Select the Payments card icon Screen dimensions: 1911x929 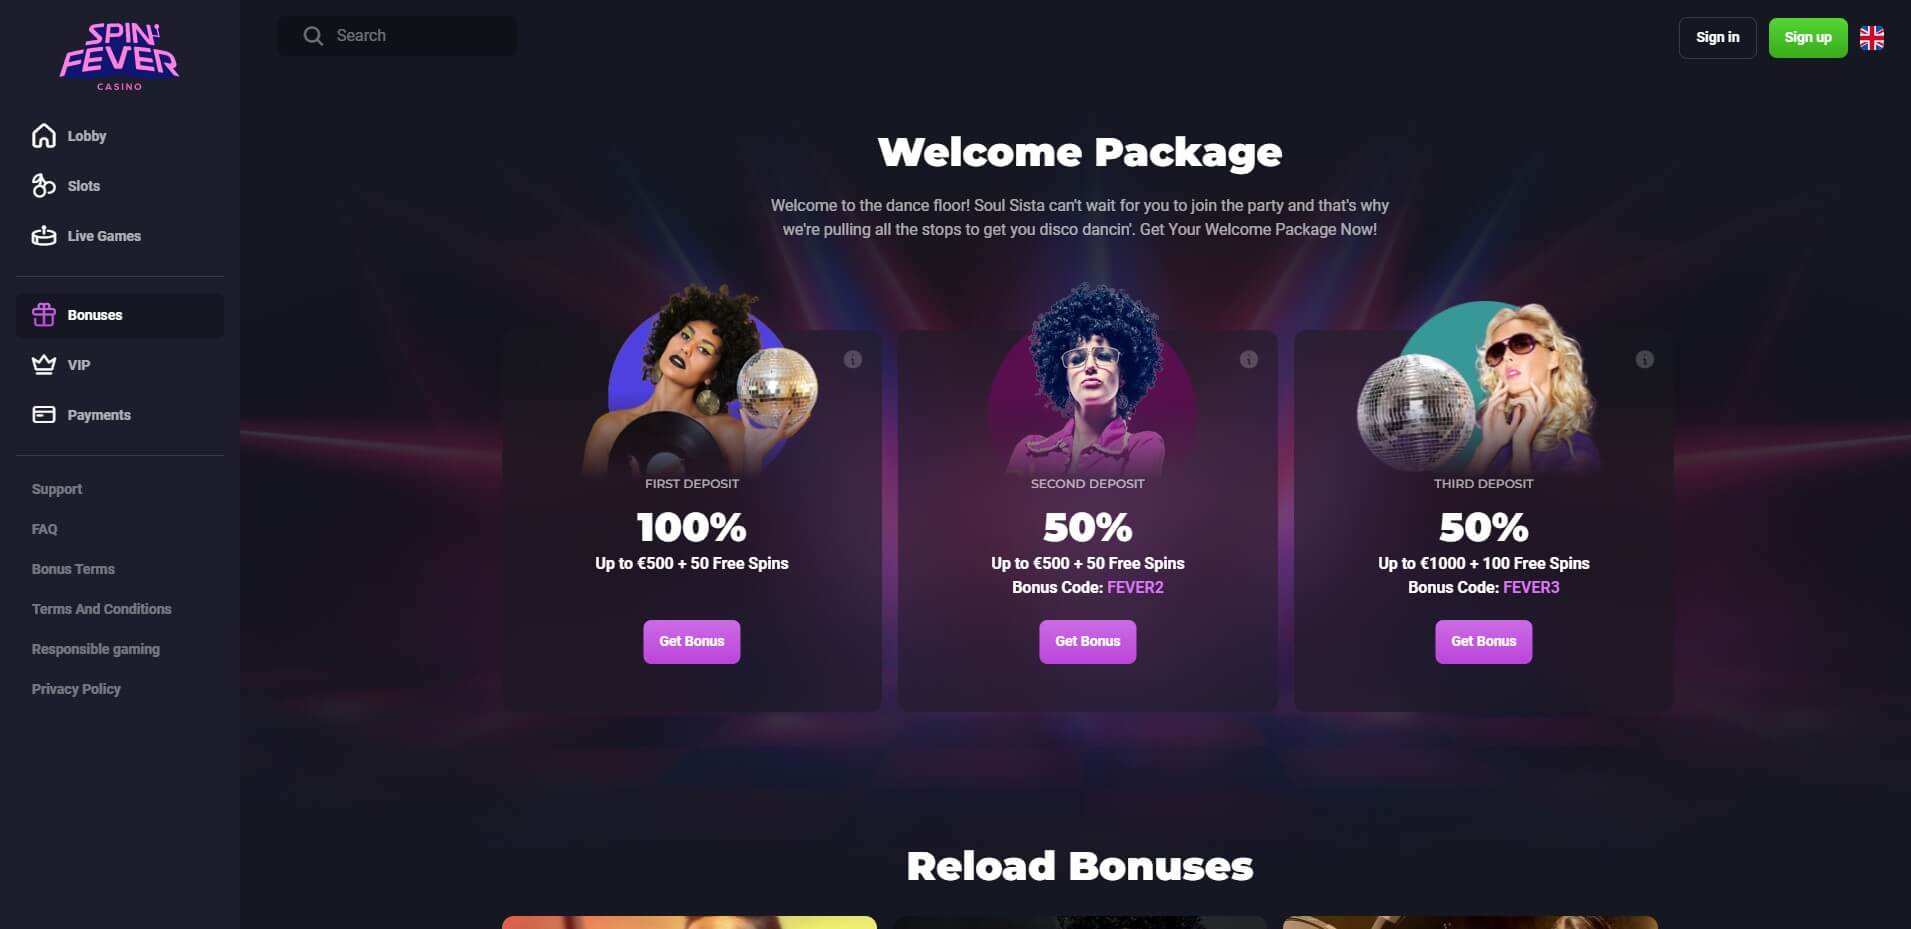44,415
